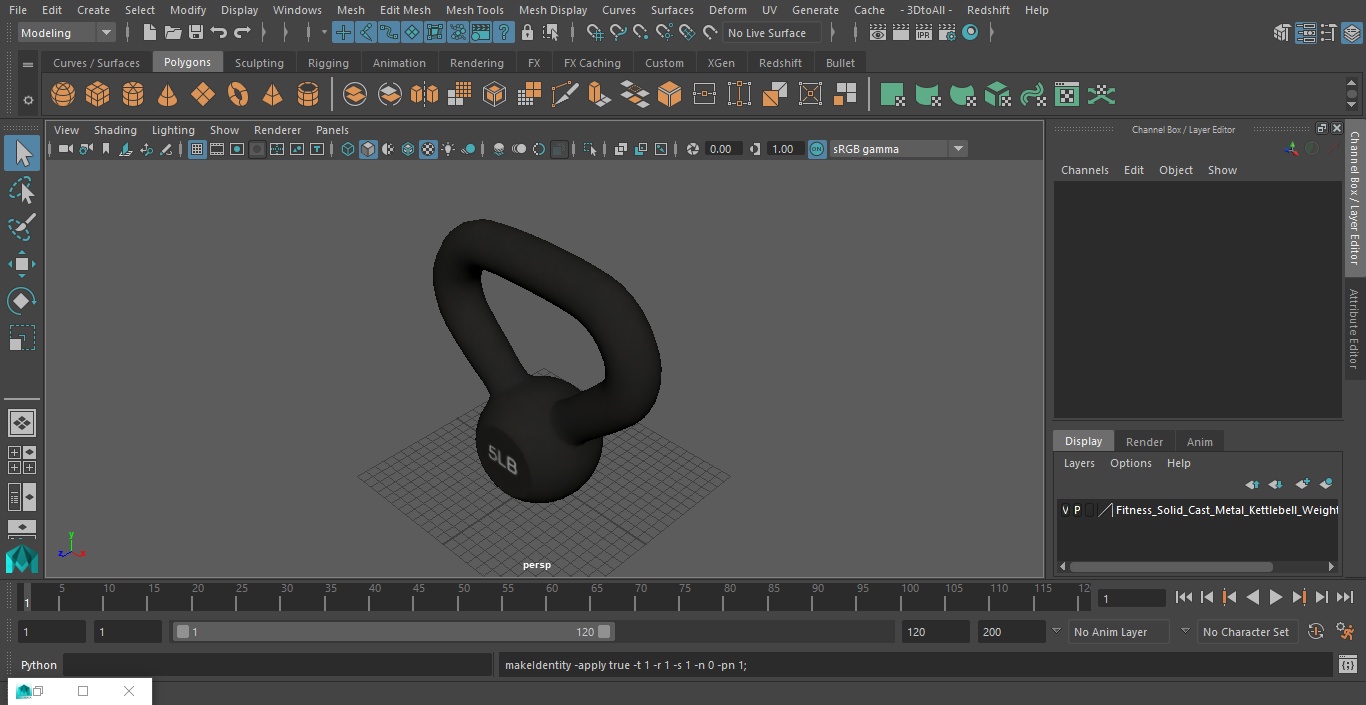Create a polygon cylinder from the shelf
This screenshot has height=705, width=1366.
(133, 95)
